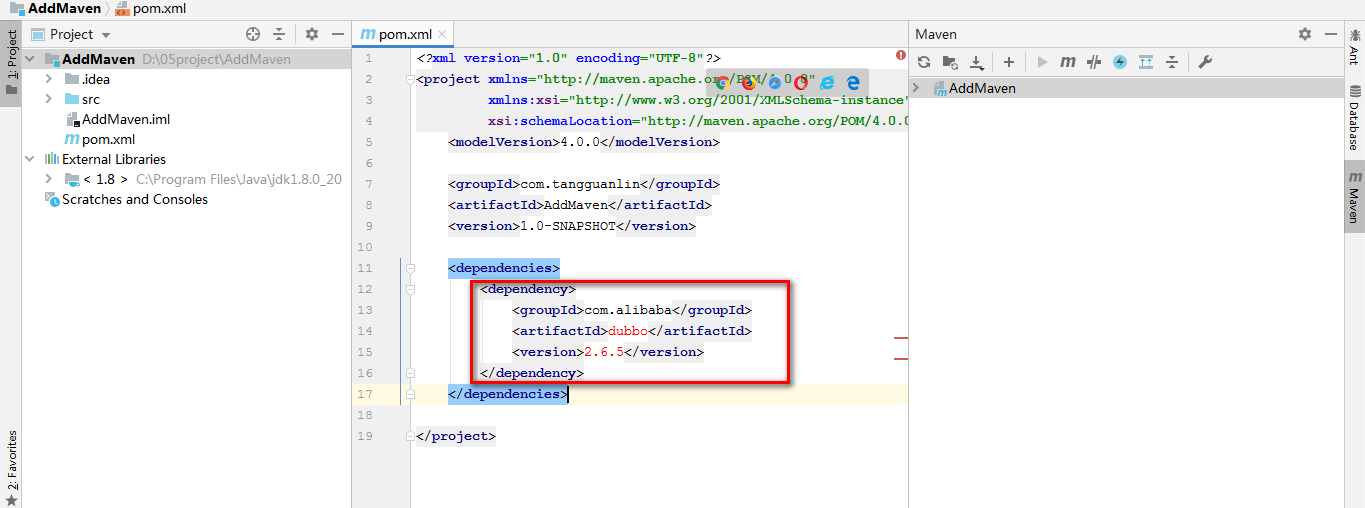Open Favorites star icon
The image size is (1365, 508).
click(x=11, y=499)
